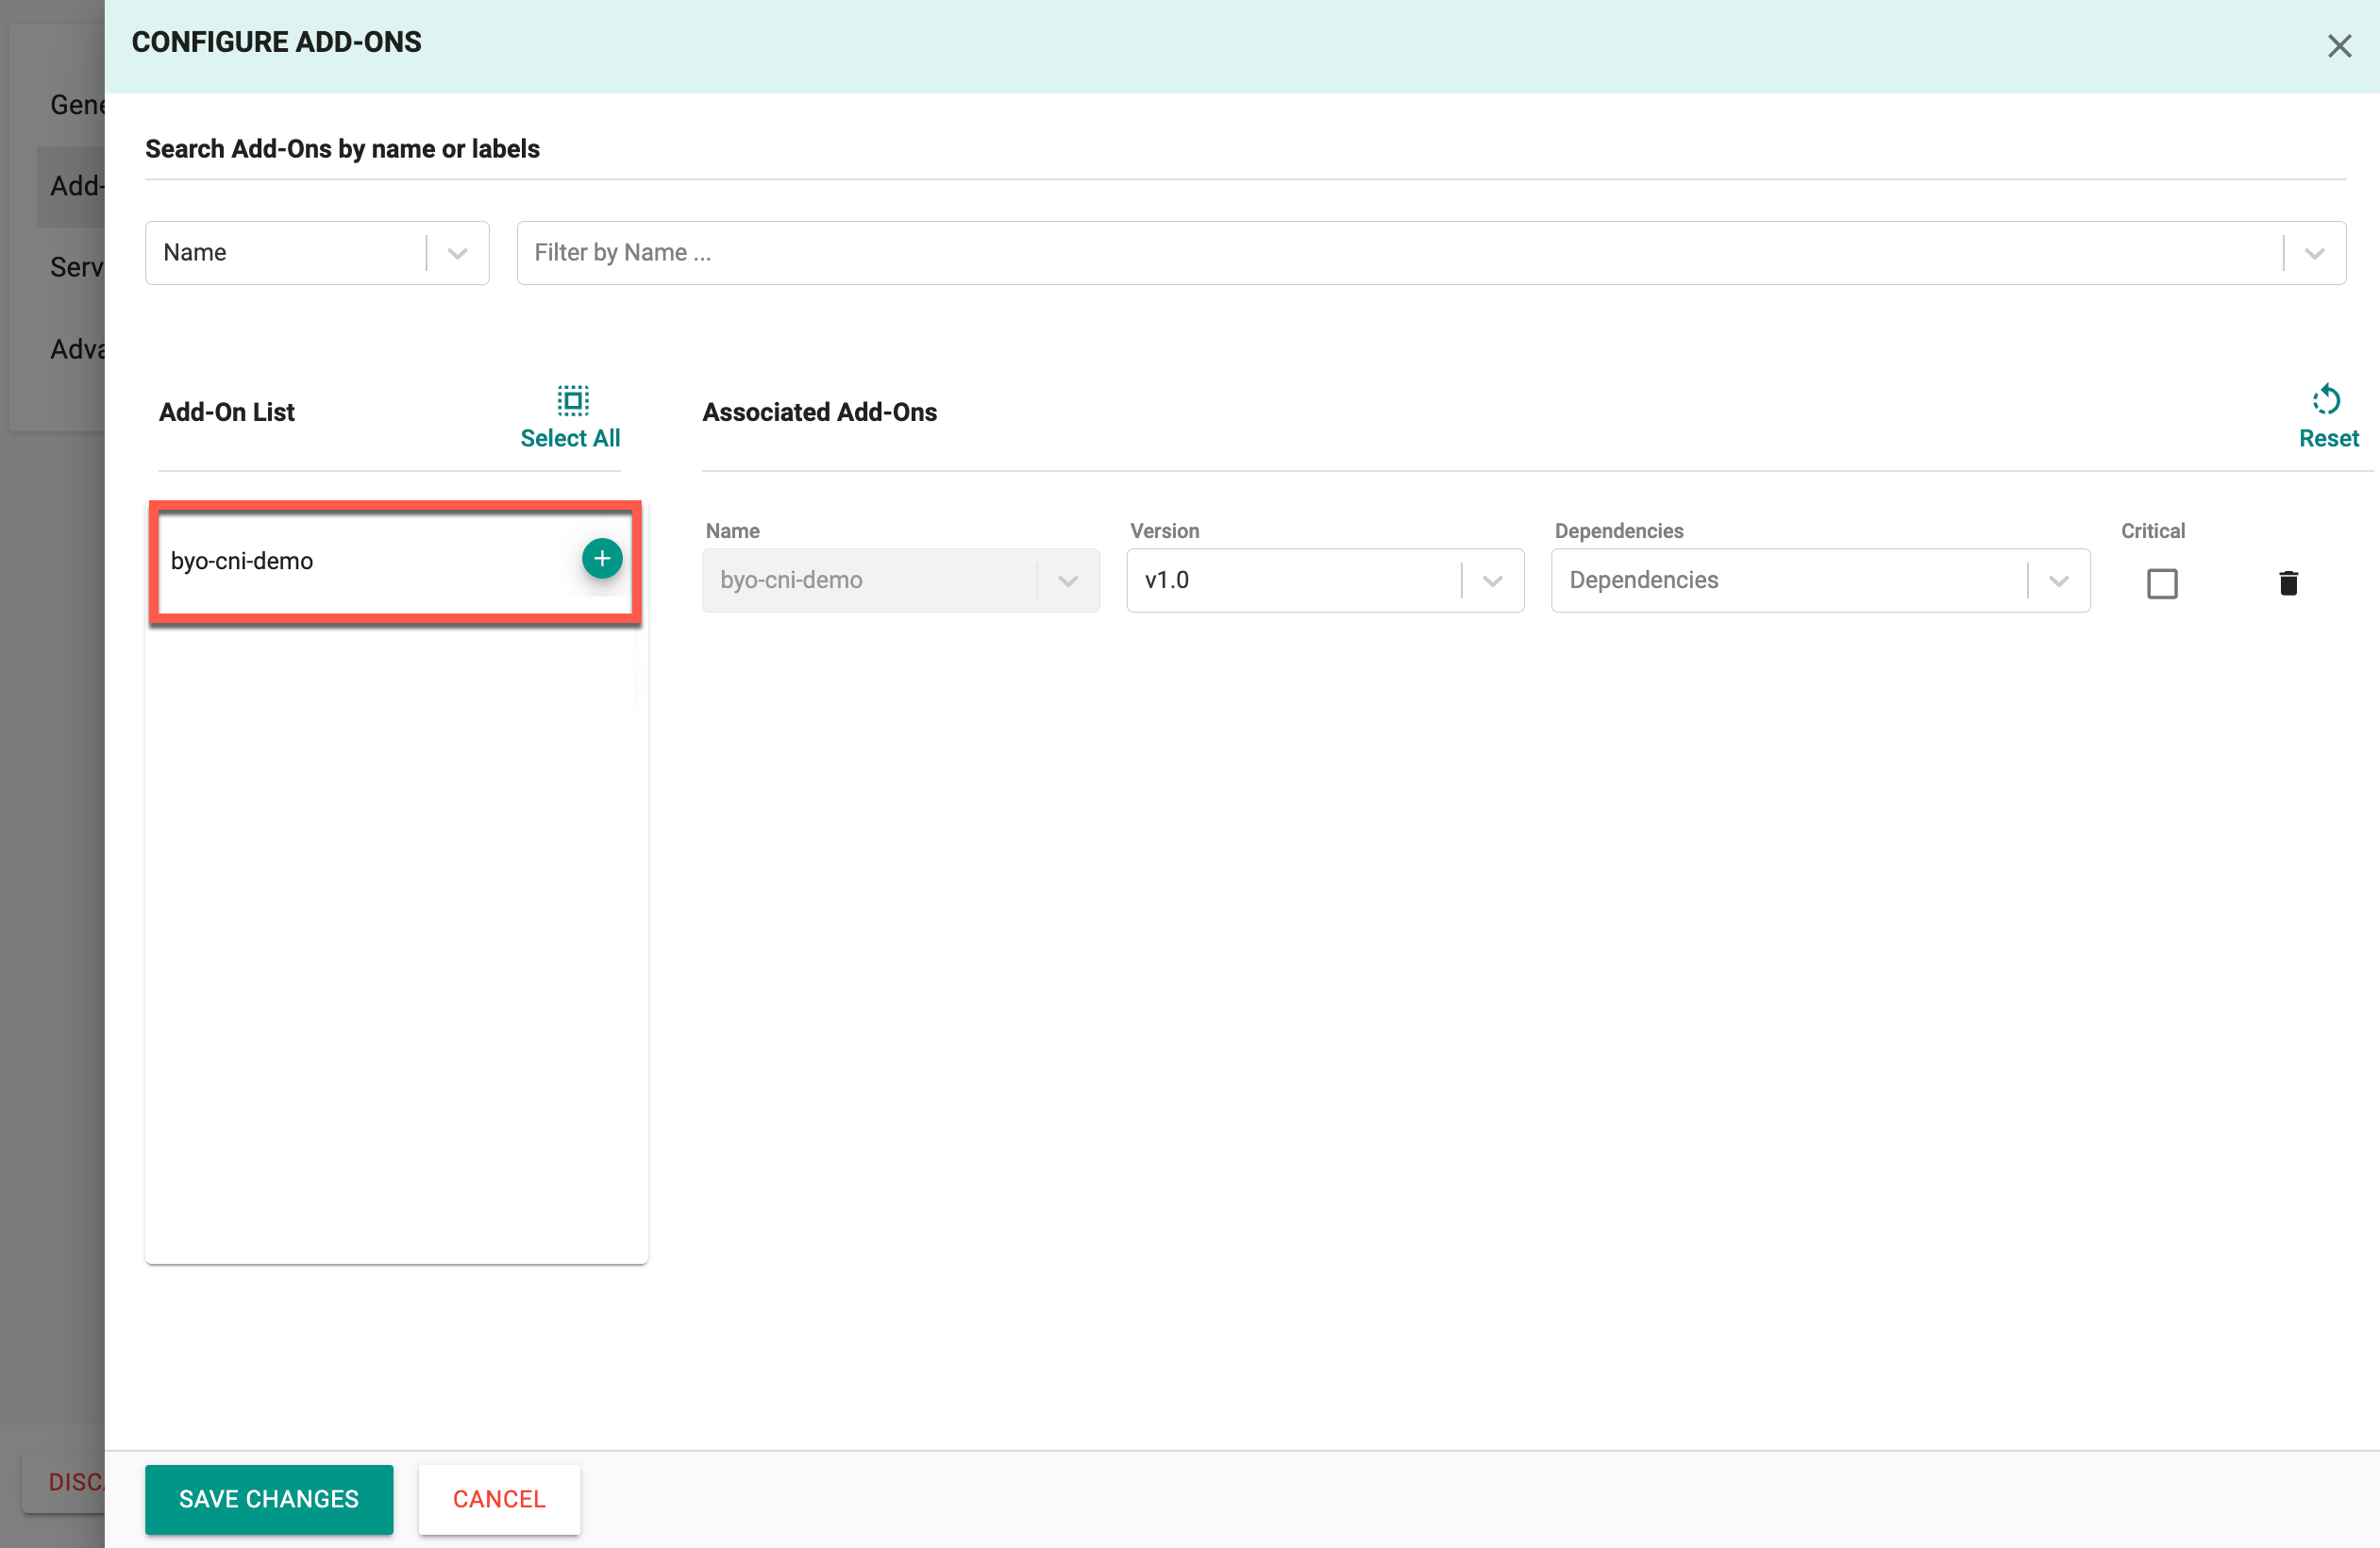Expand the disabled byo-cni-demo name dropdown
This screenshot has height=1548, width=2380.
pos(1067,580)
